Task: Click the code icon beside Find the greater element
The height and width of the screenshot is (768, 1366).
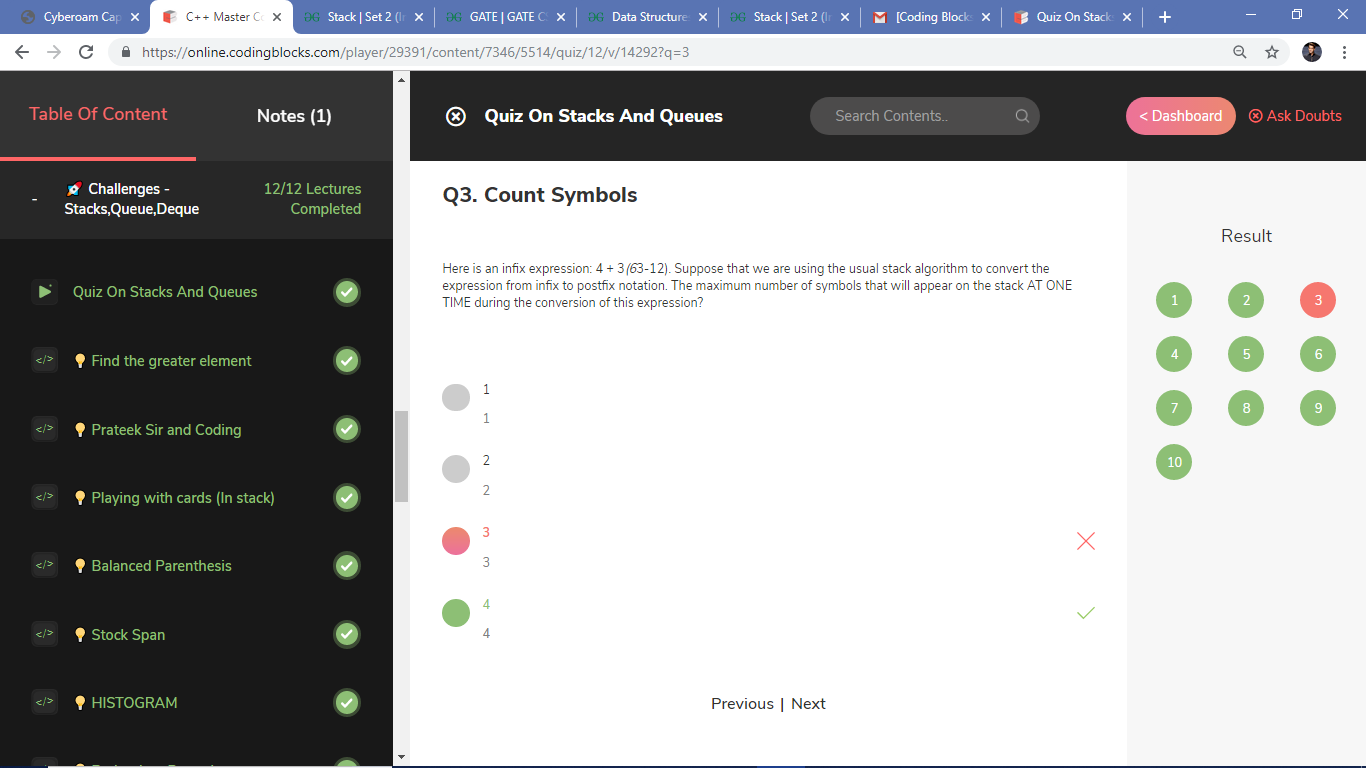Action: 45,360
